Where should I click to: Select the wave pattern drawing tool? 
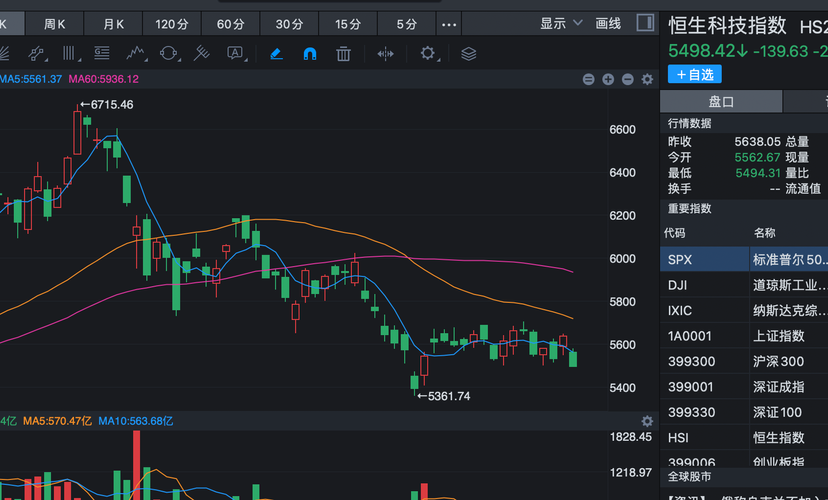tap(137, 54)
